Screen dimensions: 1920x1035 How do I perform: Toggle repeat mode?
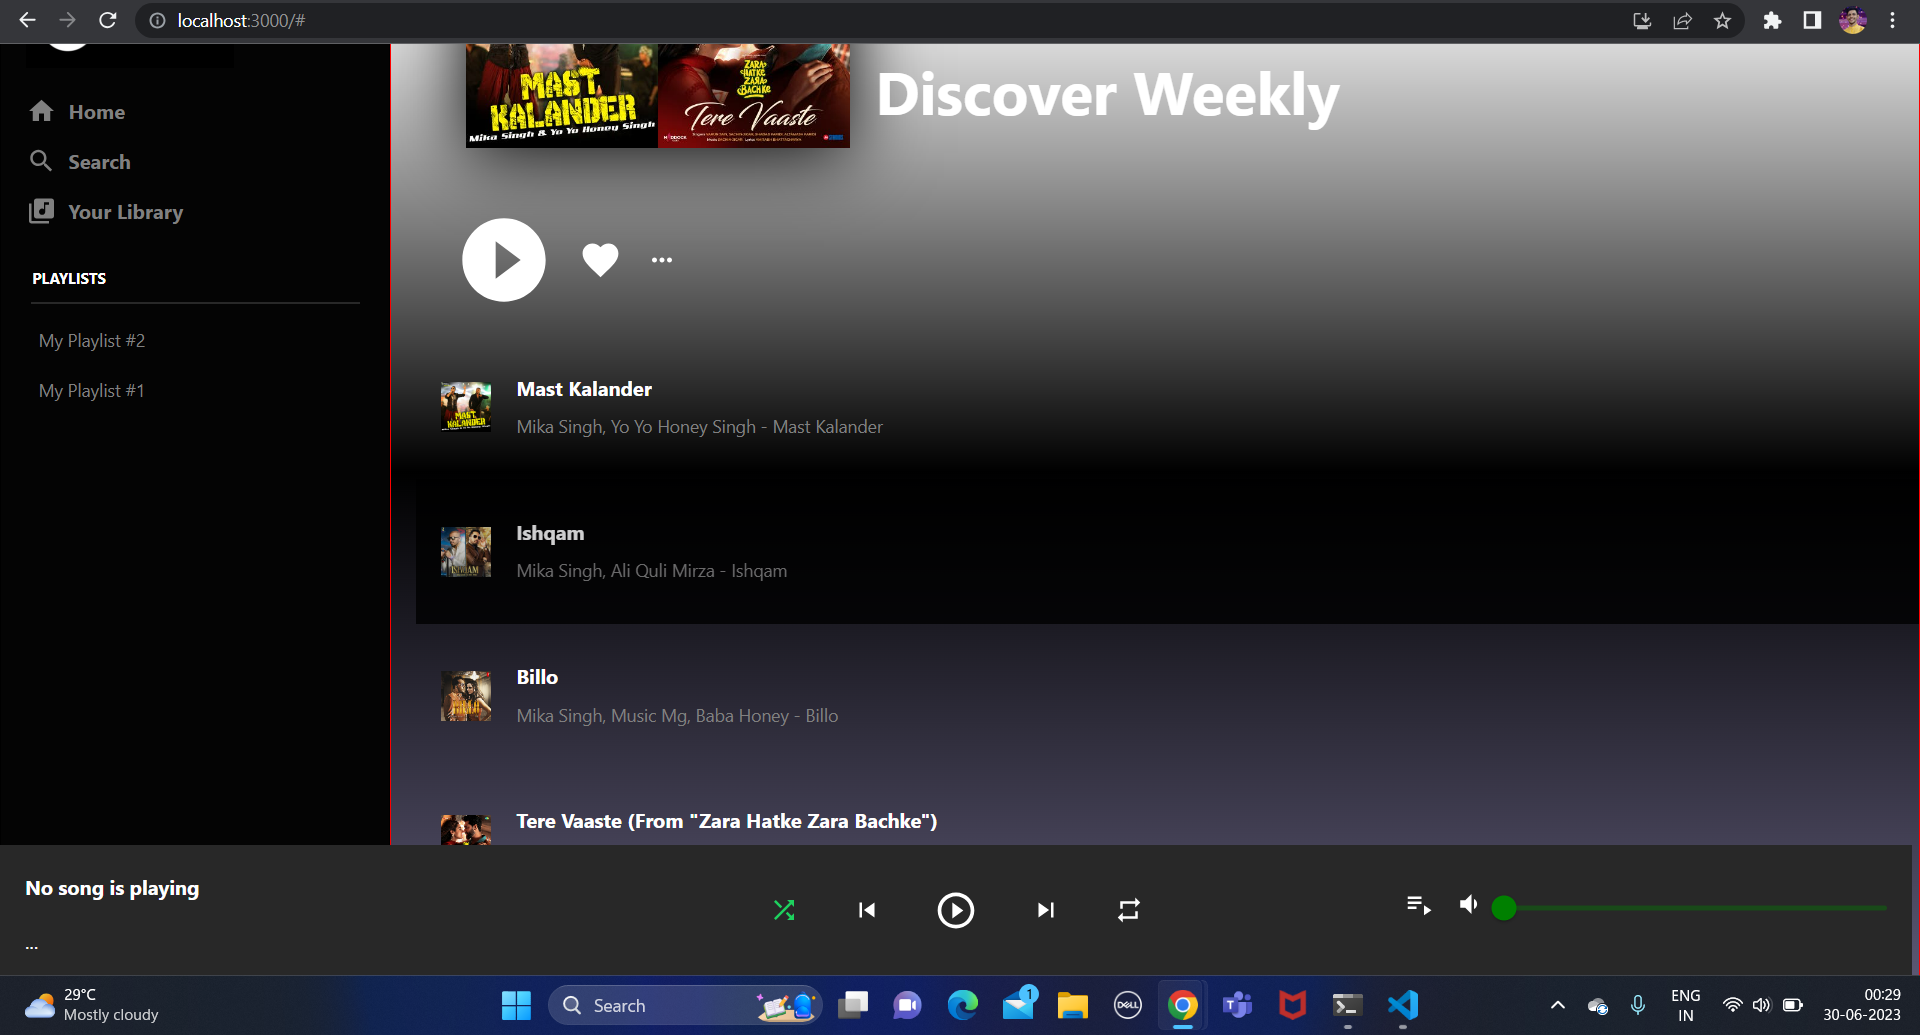1128,909
